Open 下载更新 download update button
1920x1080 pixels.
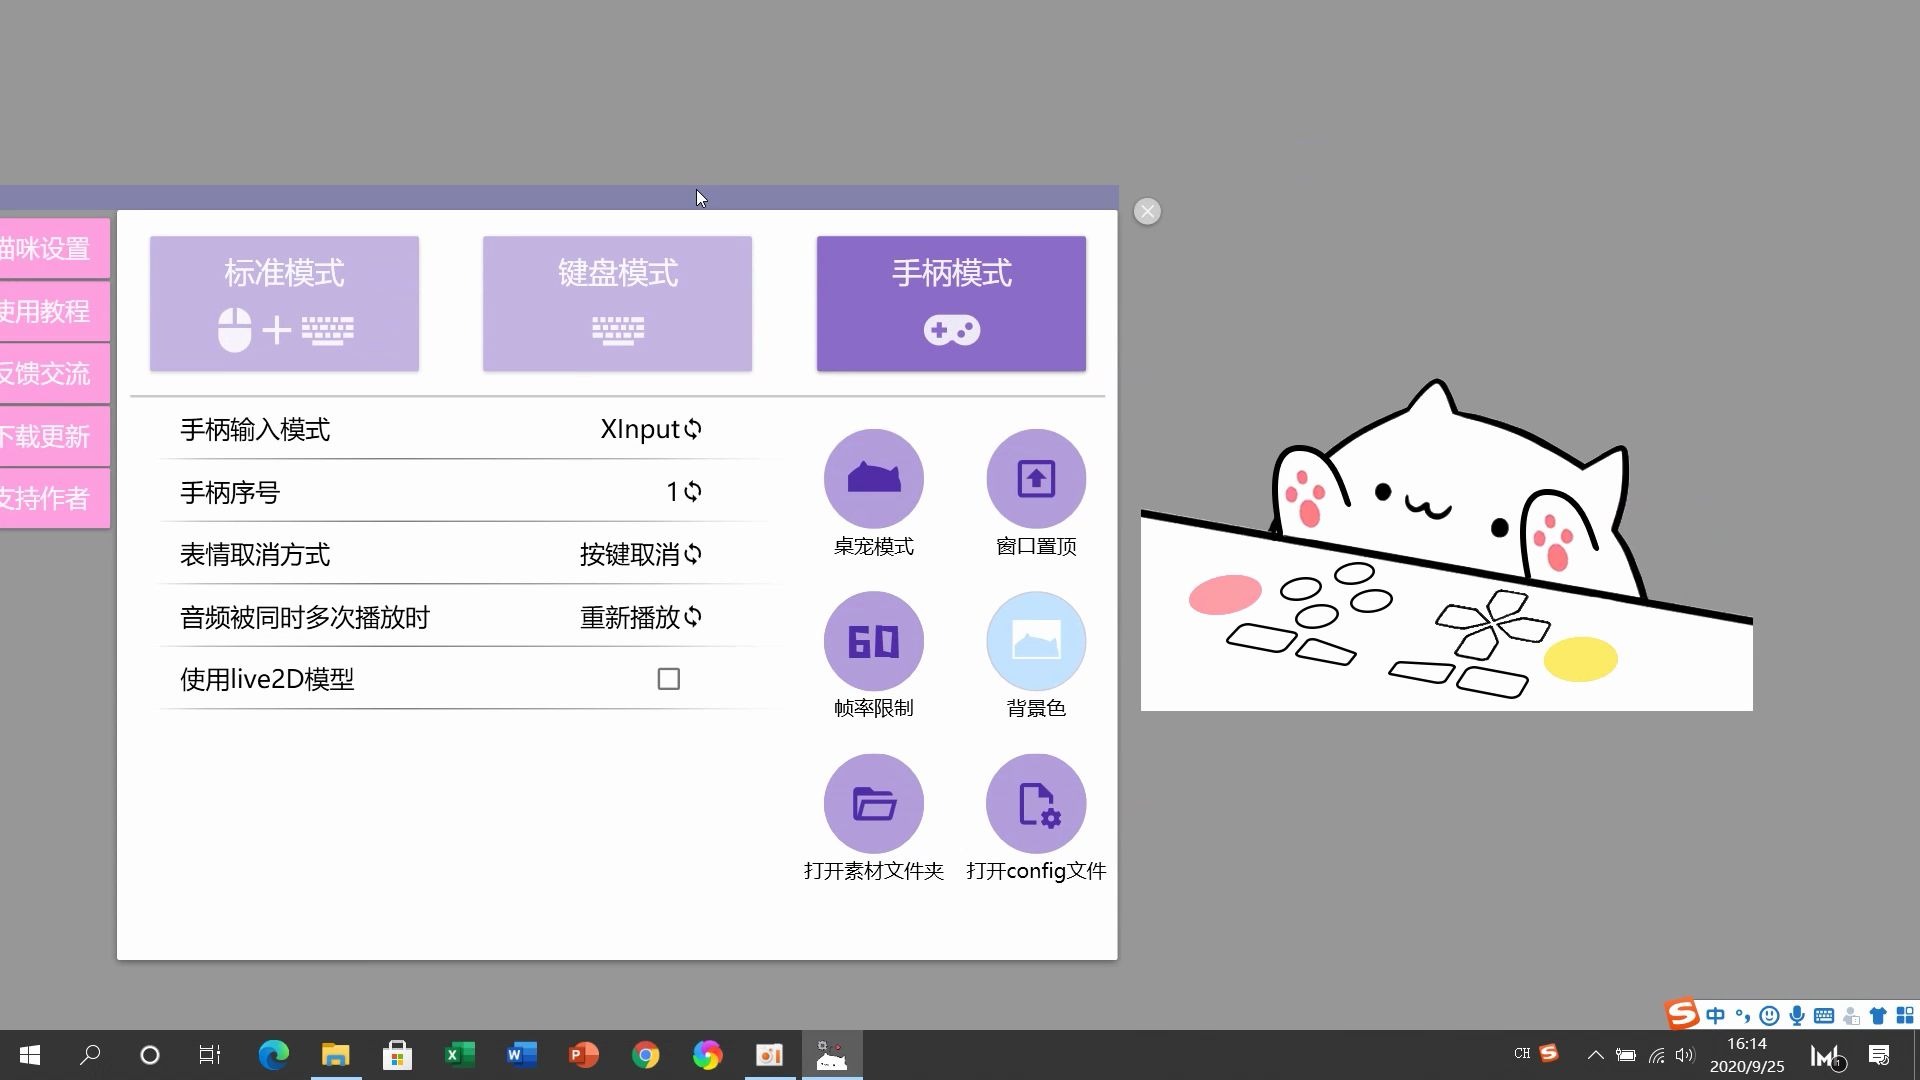pos(54,436)
